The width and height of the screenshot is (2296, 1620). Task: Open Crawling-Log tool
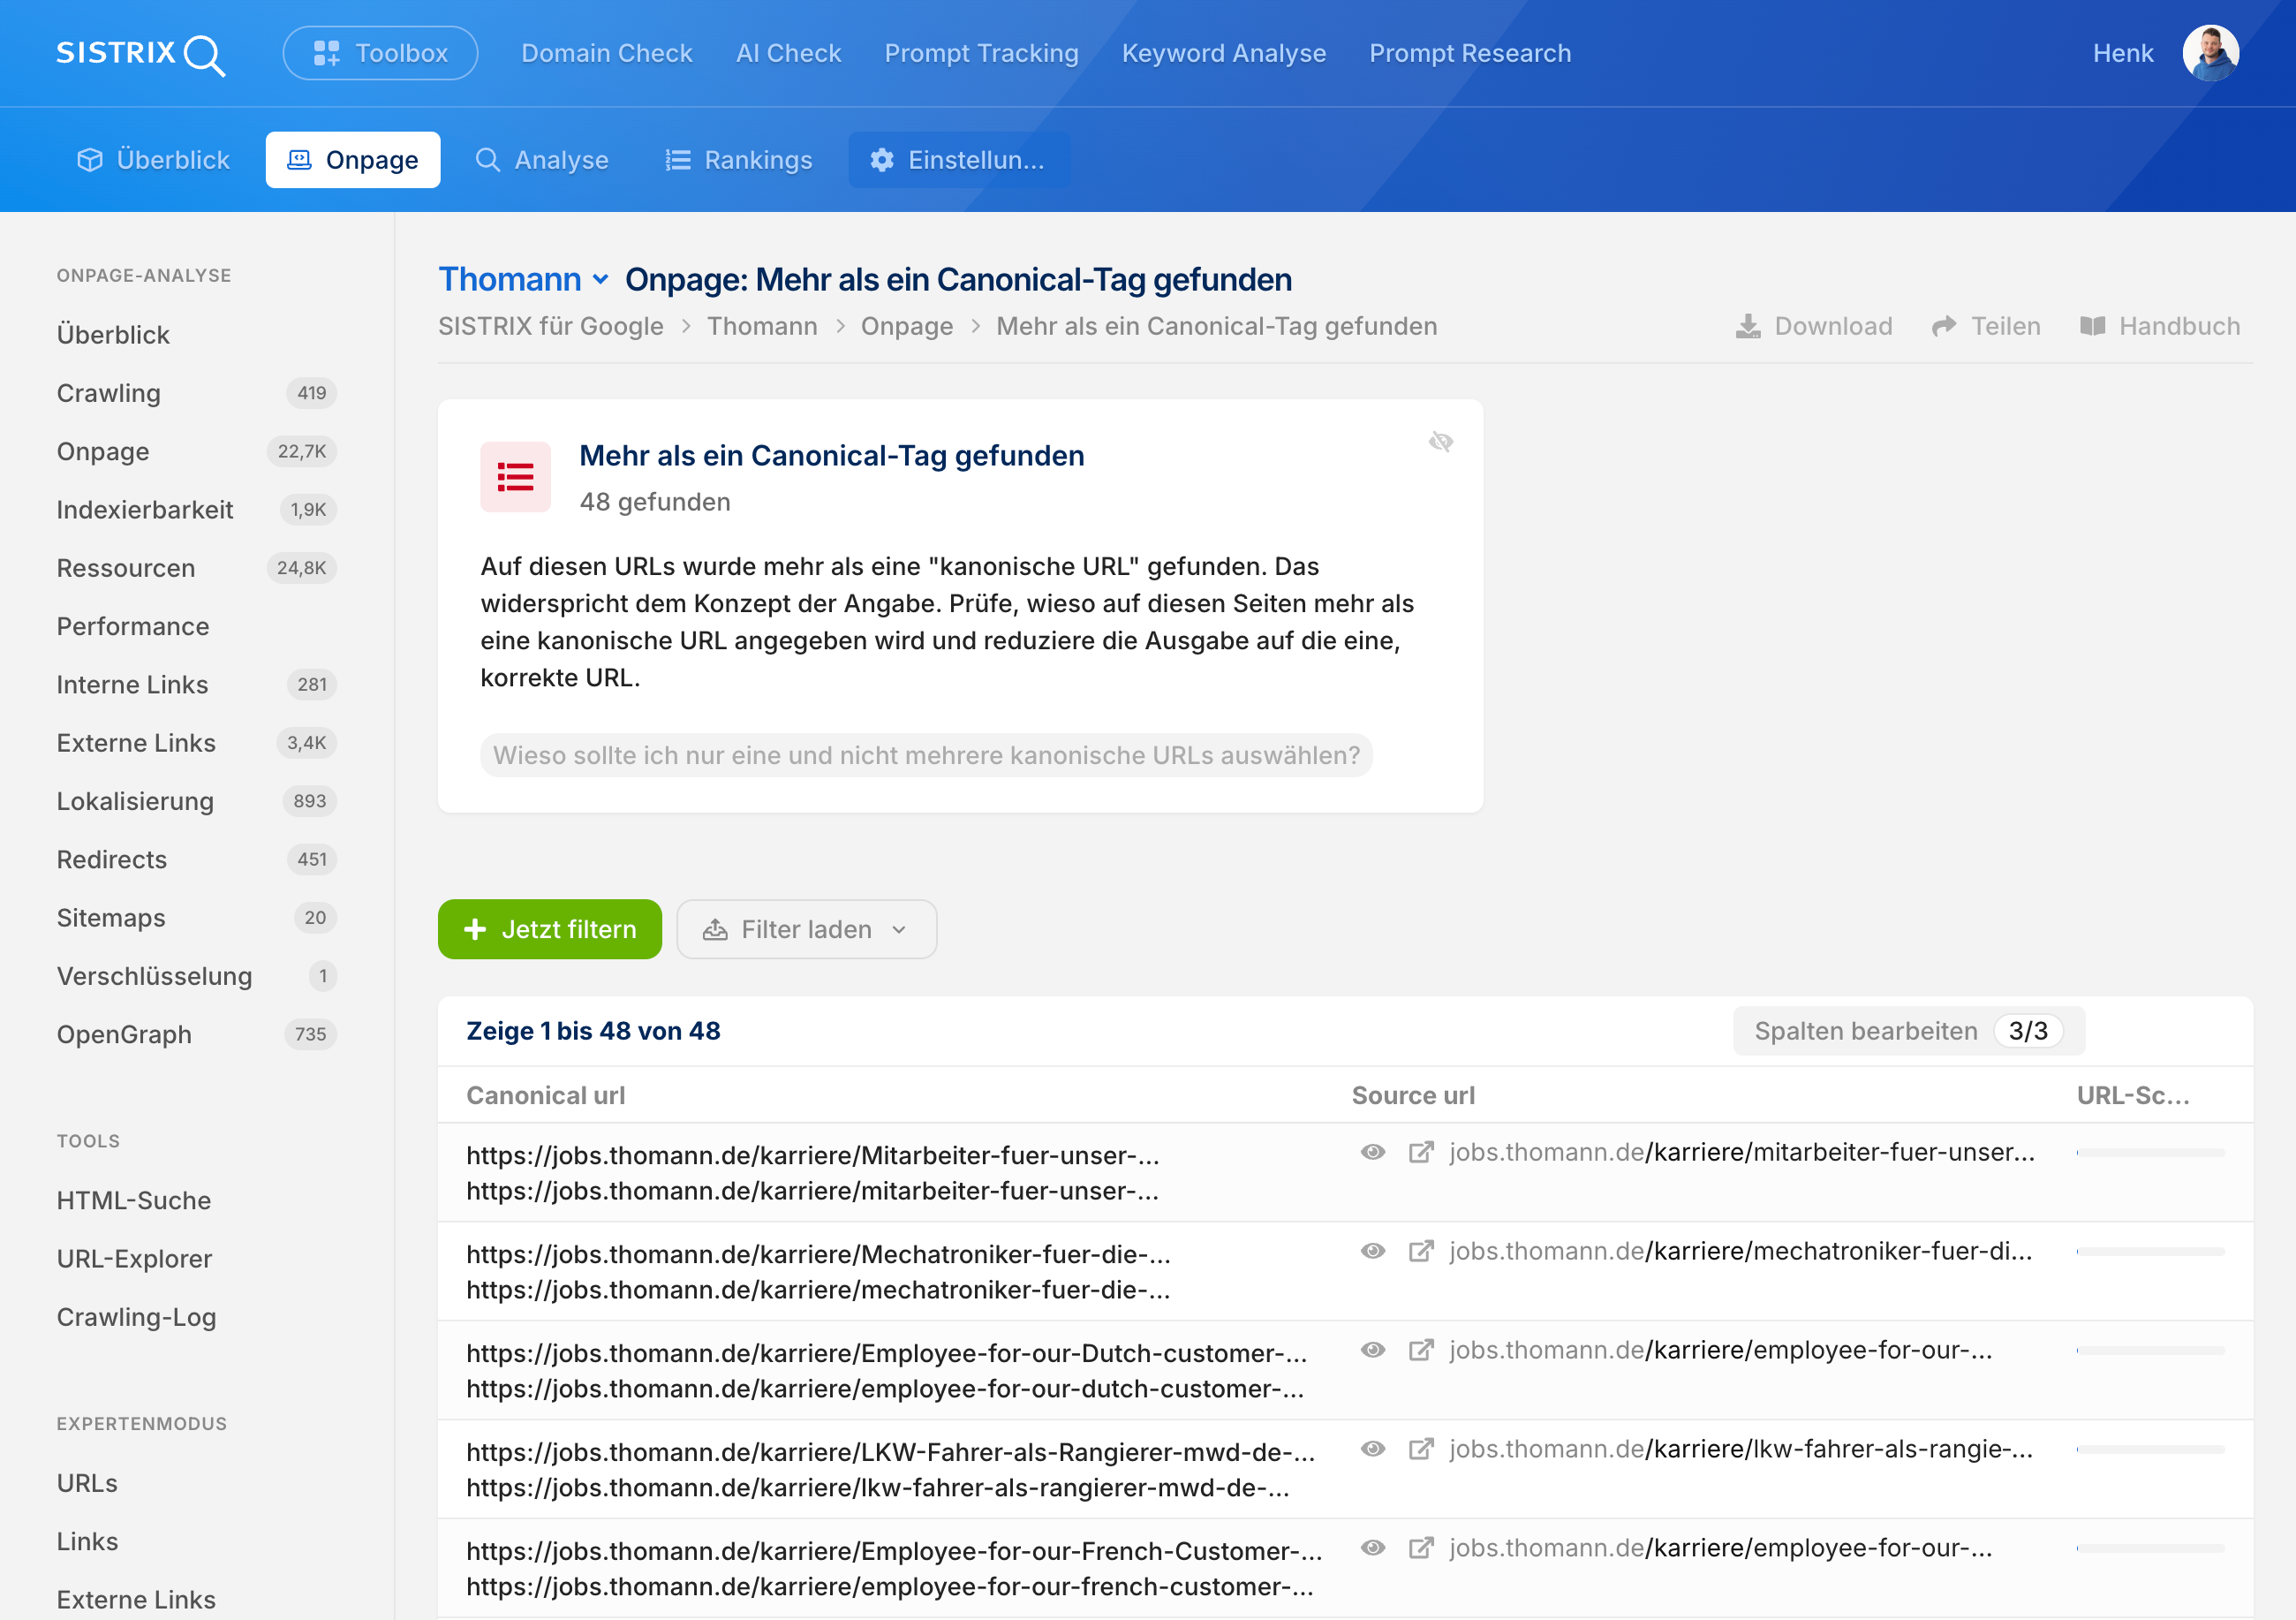click(136, 1317)
